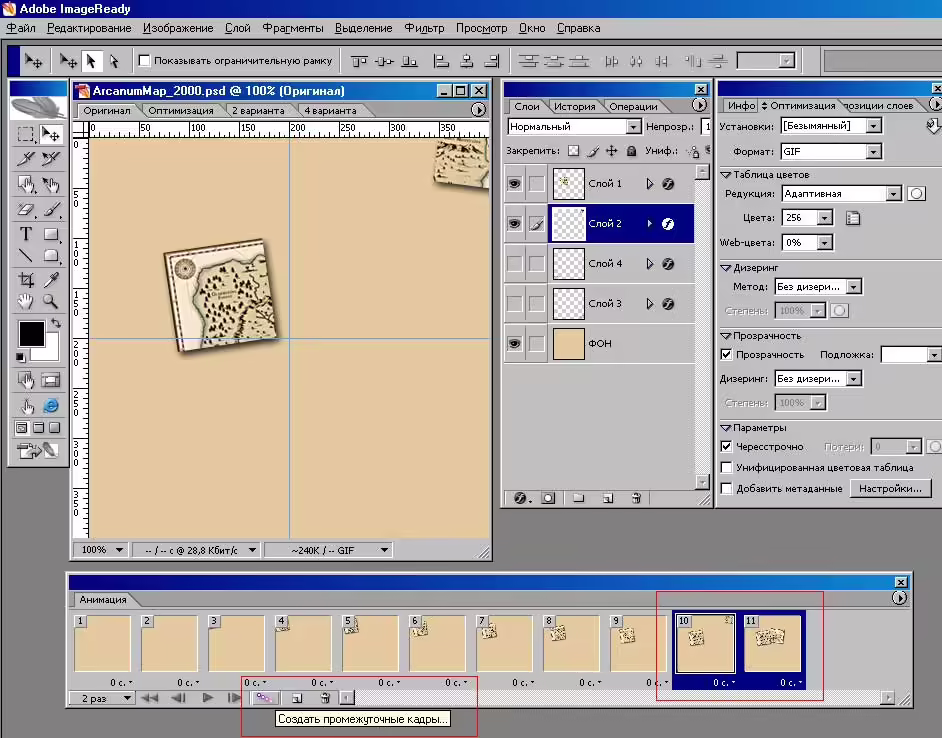Open the Фильтр menu
This screenshot has height=738, width=942.
tap(424, 28)
